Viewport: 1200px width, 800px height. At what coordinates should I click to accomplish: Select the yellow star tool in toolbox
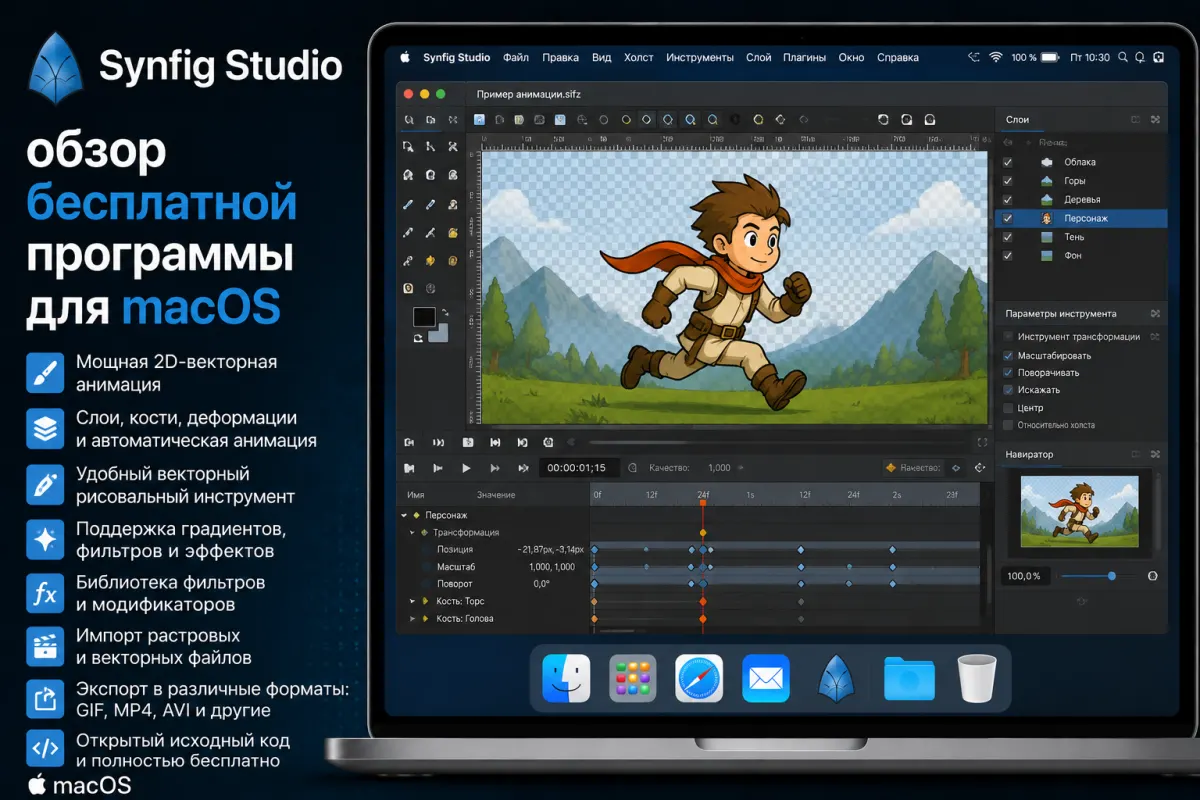pos(430,261)
